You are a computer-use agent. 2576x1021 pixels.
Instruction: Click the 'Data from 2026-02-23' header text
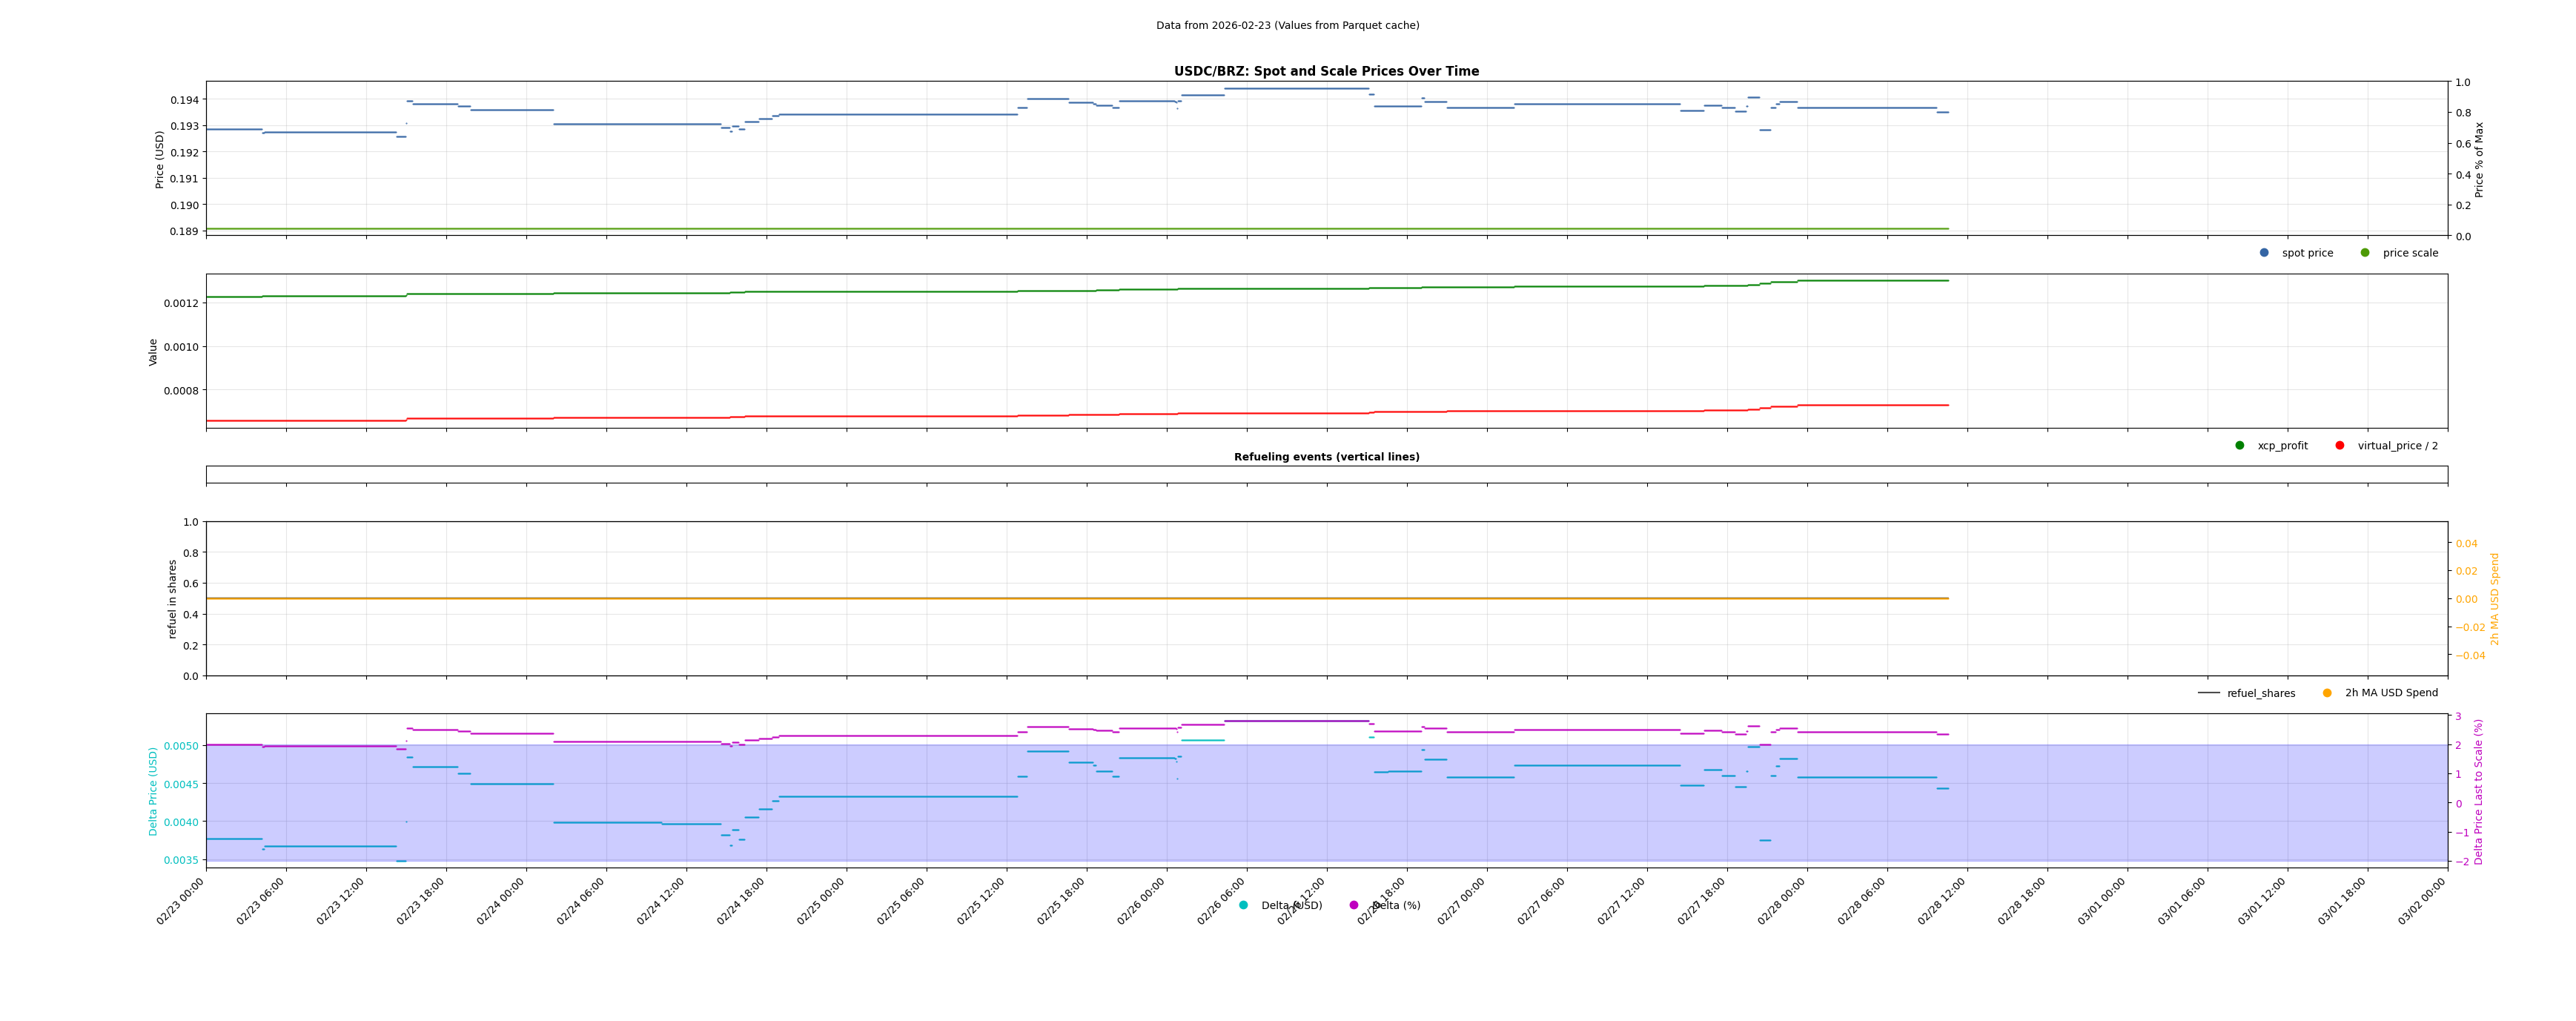(1287, 26)
